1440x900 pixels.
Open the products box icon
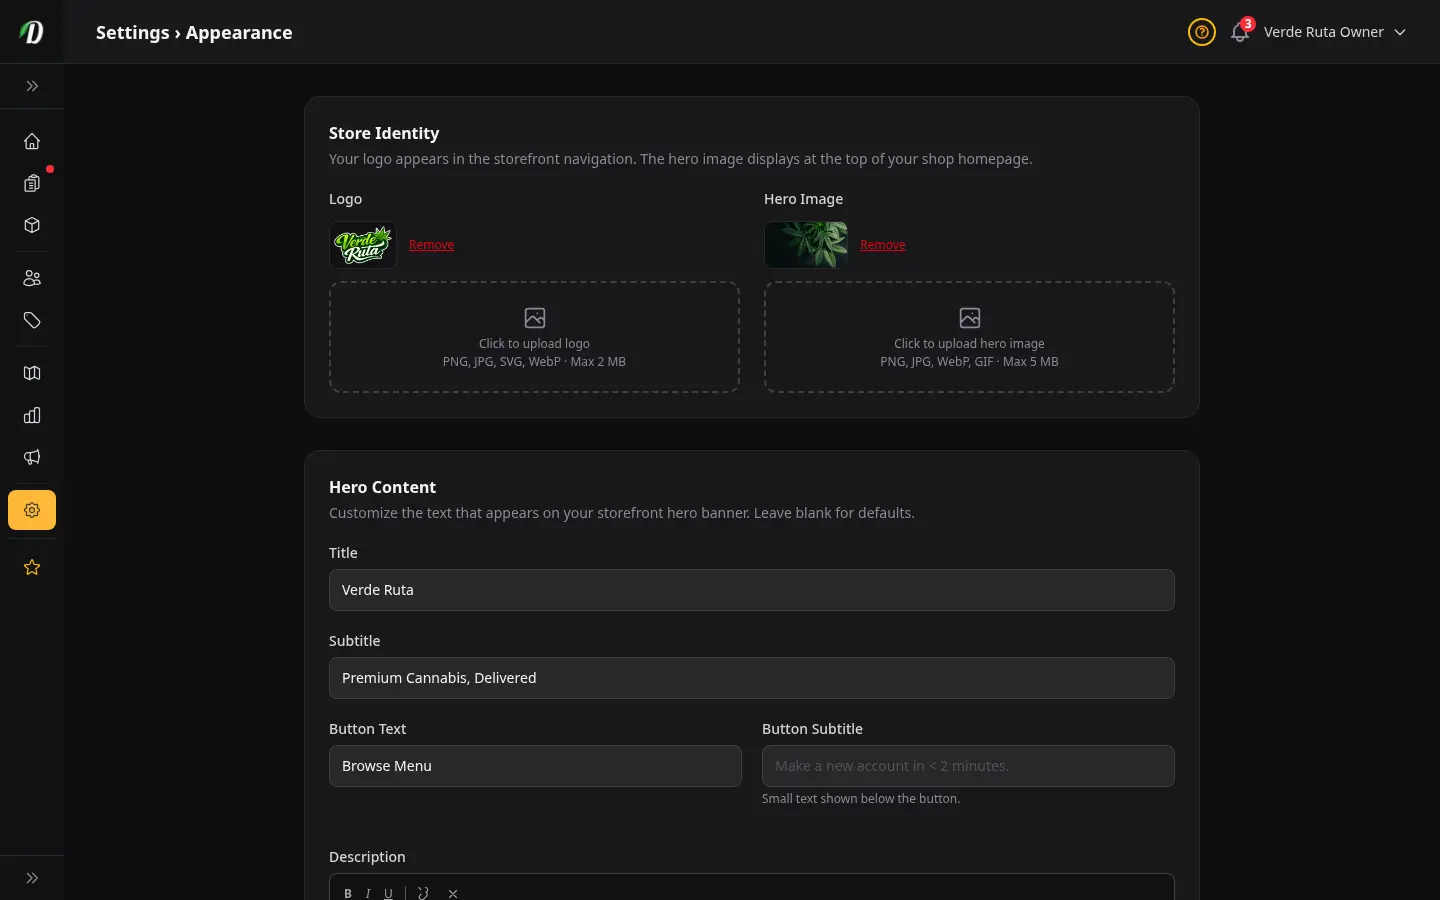coord(32,225)
